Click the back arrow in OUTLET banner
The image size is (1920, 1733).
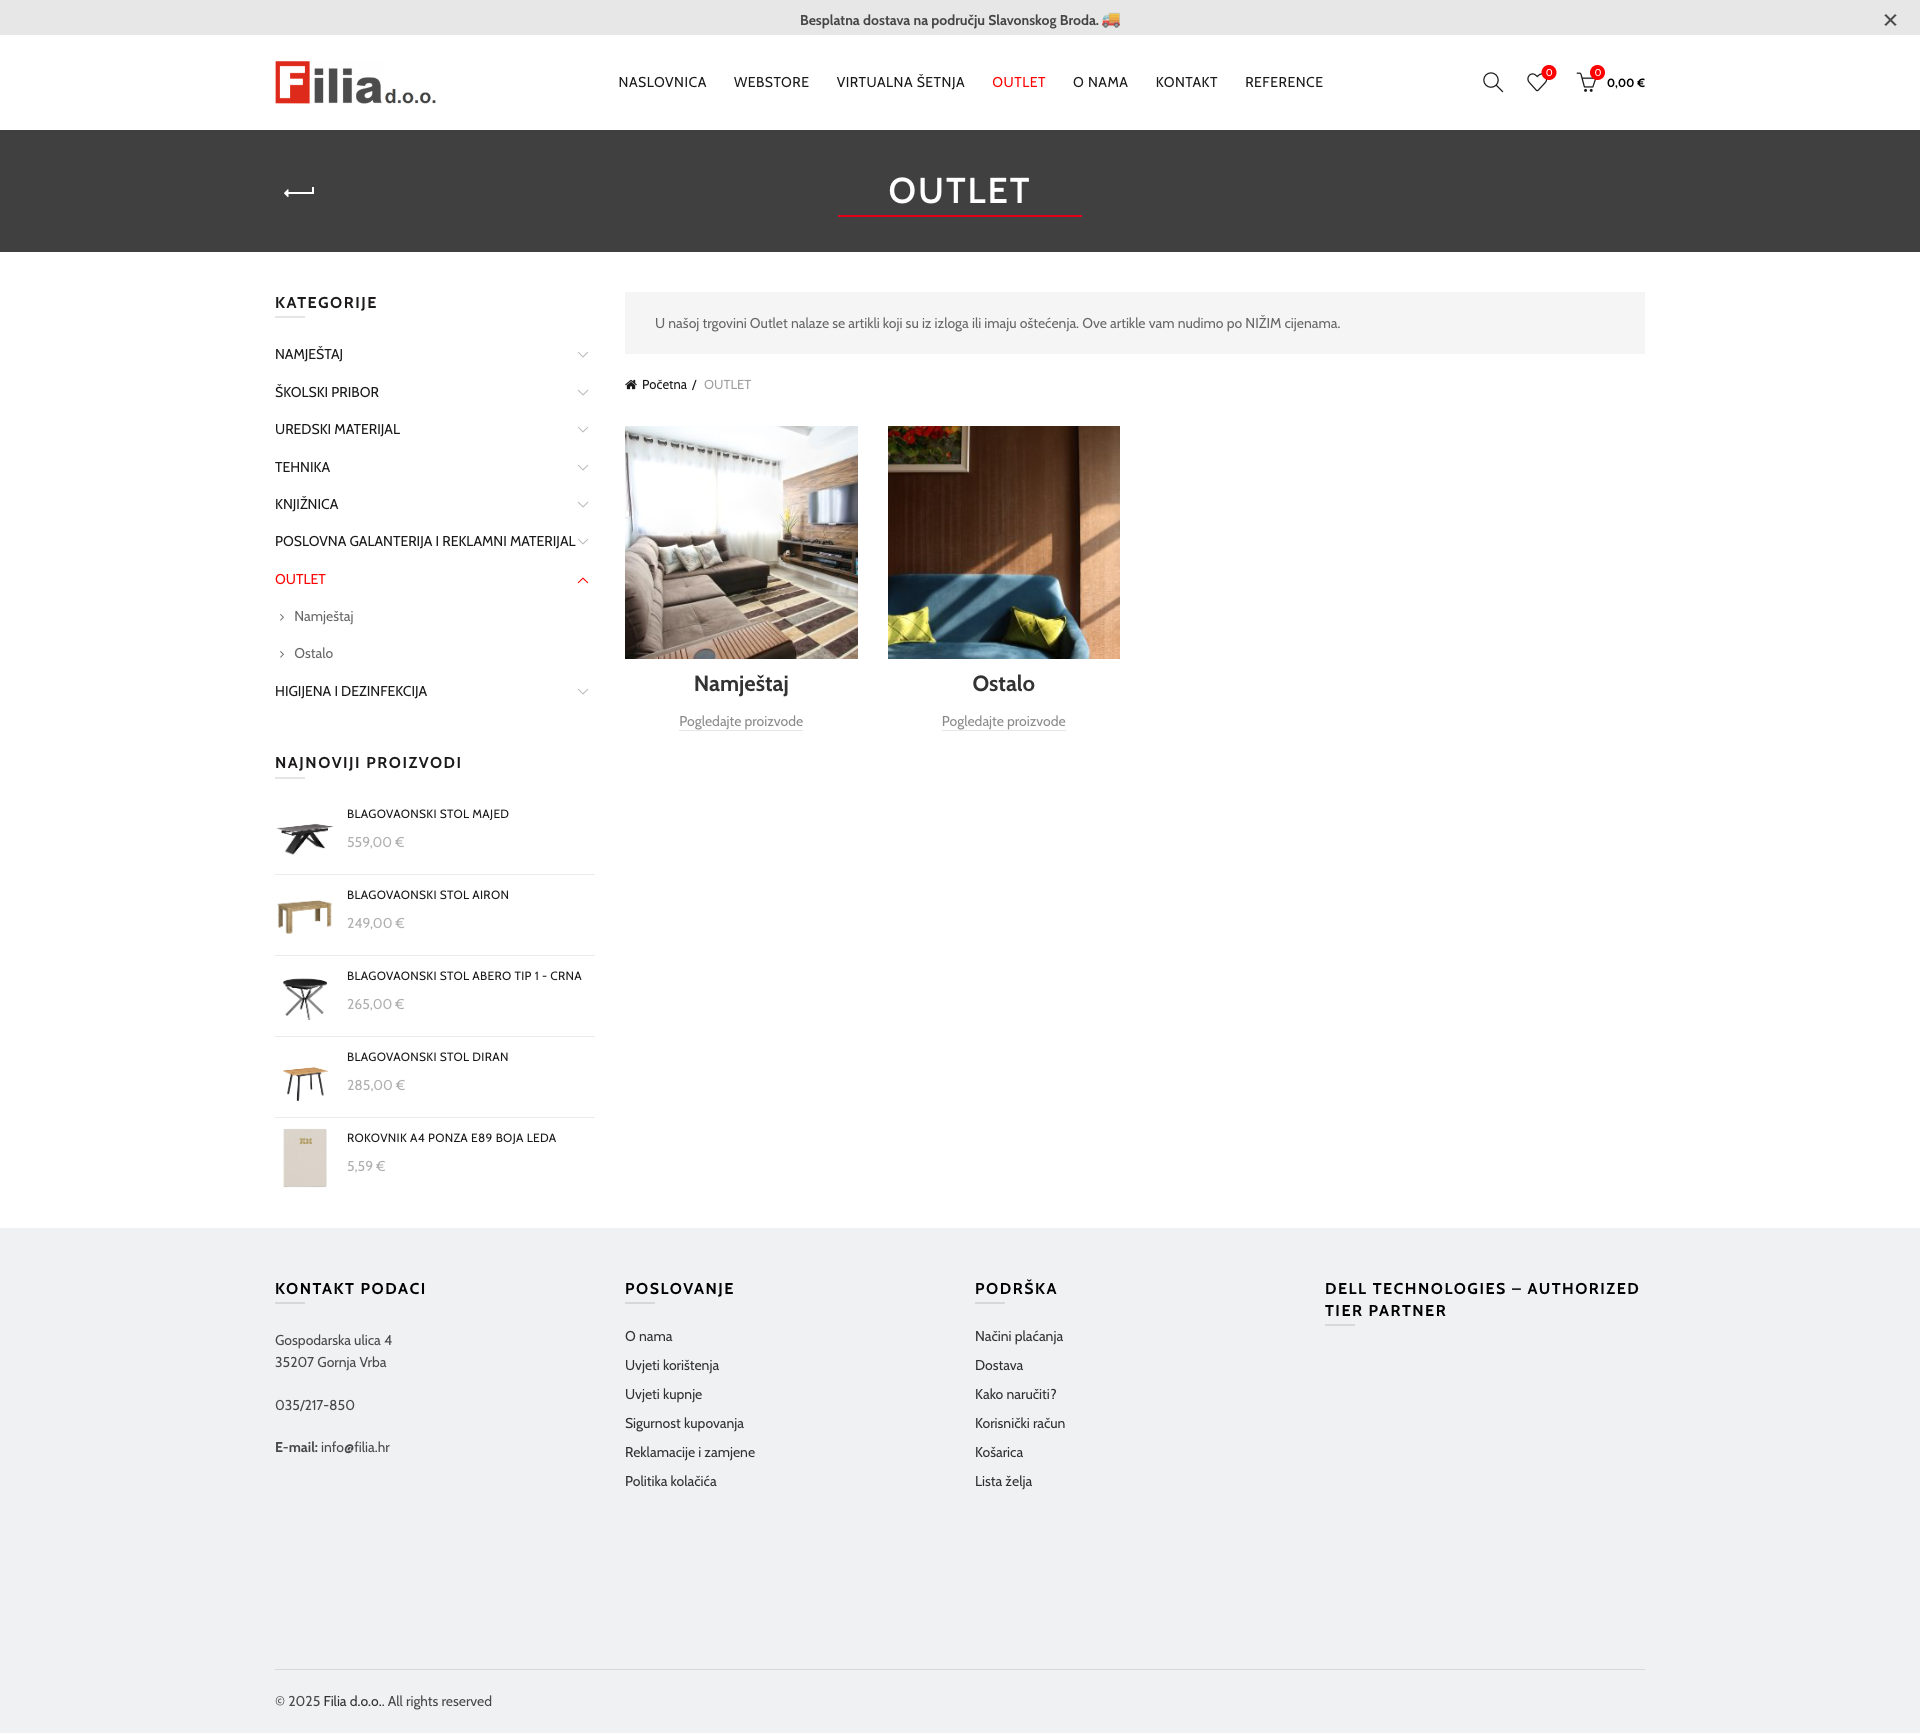click(299, 192)
